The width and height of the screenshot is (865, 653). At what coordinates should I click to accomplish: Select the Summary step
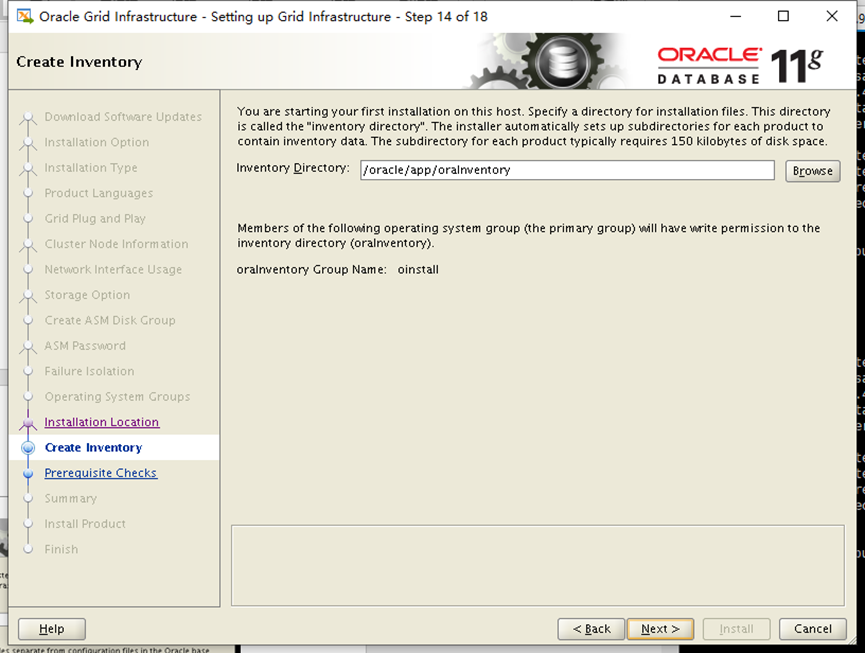pyautogui.click(x=71, y=498)
